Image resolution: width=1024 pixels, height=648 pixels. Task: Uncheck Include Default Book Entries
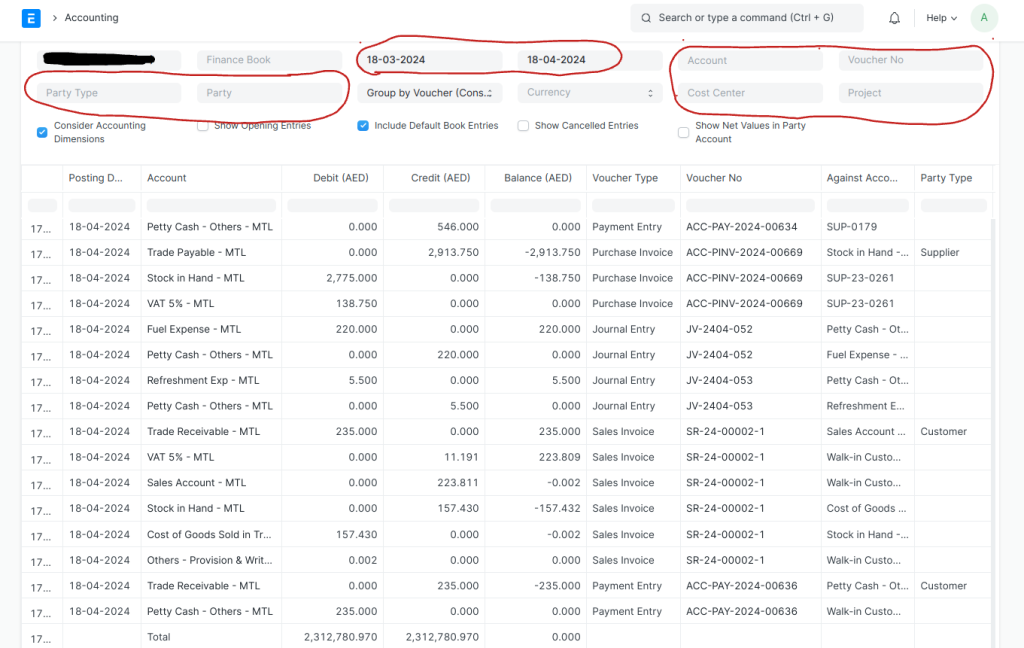pyautogui.click(x=363, y=126)
